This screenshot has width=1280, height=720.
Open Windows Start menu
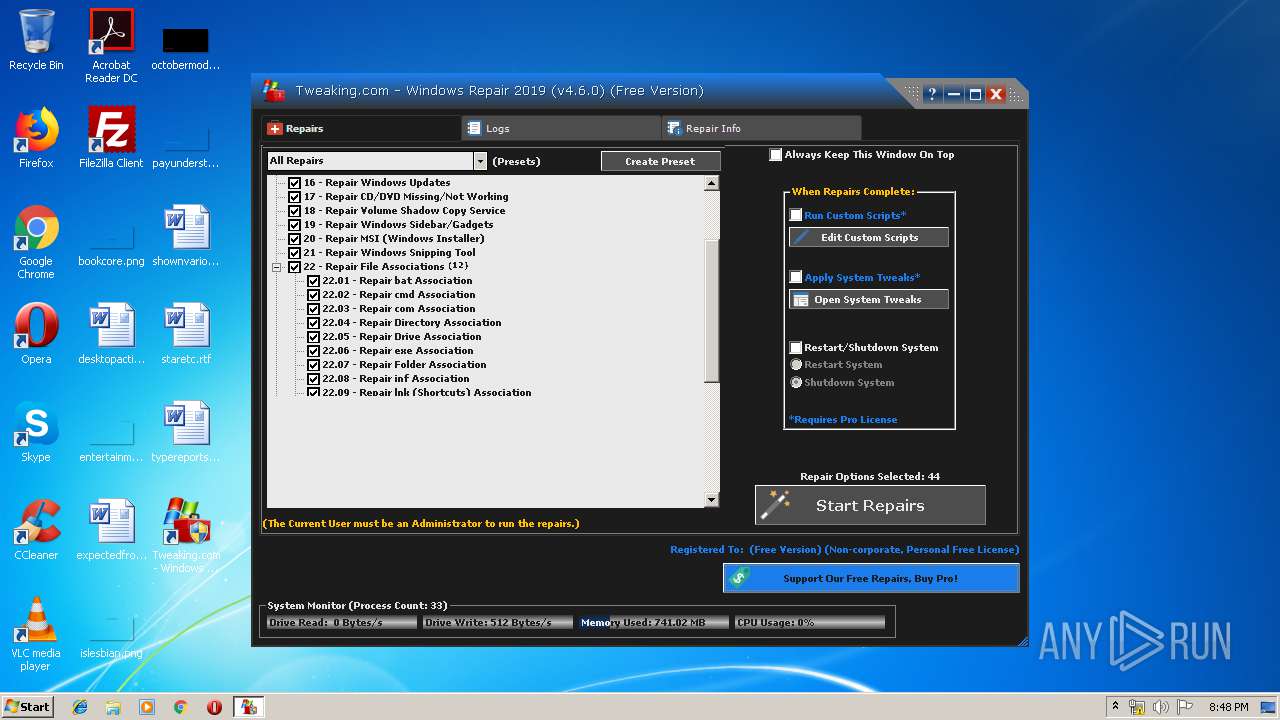[x=27, y=707]
